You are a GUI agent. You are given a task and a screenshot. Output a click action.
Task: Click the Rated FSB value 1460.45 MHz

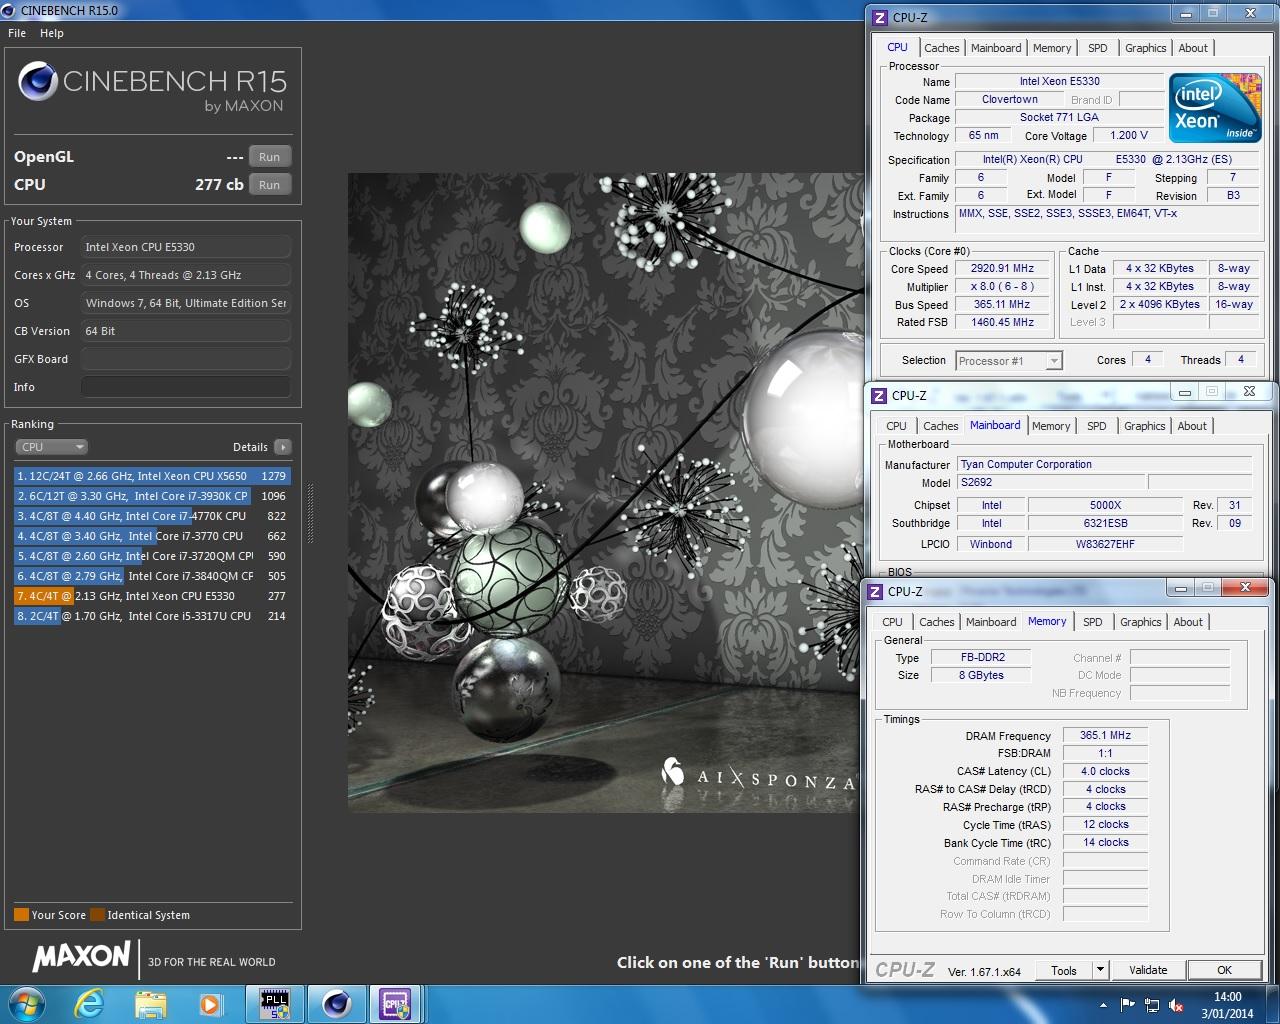click(x=1002, y=322)
